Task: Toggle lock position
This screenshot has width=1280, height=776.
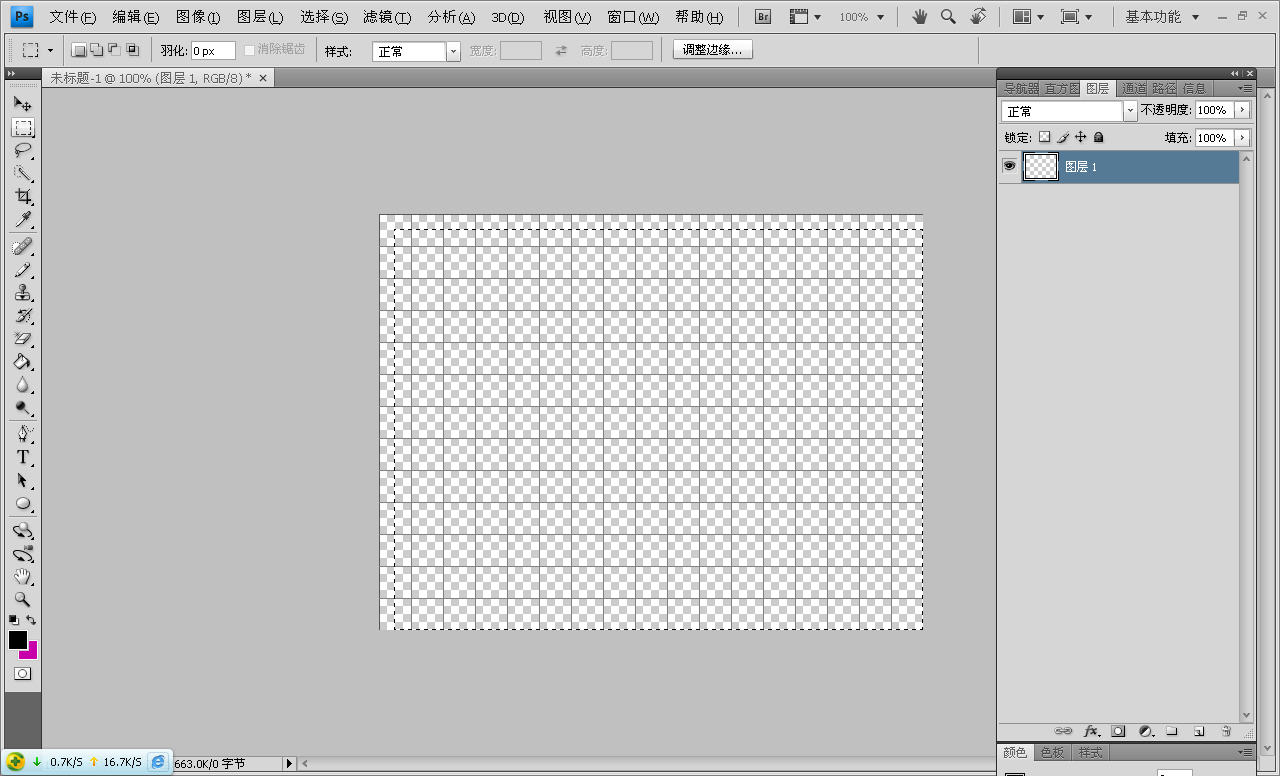Action: pos(1080,137)
